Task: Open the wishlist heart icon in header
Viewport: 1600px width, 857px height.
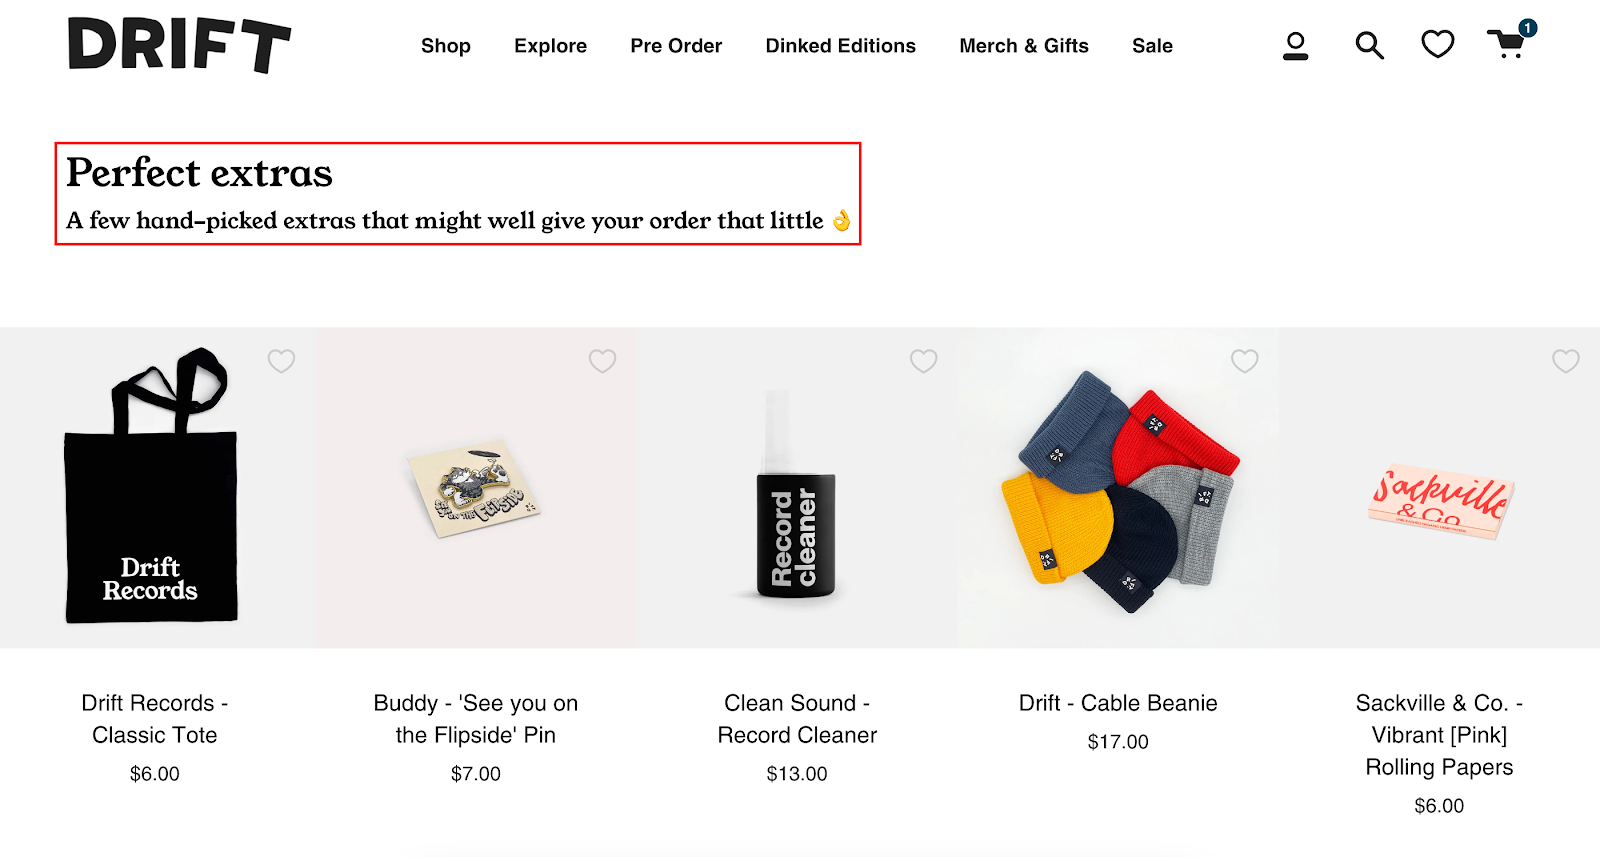Action: [x=1437, y=45]
